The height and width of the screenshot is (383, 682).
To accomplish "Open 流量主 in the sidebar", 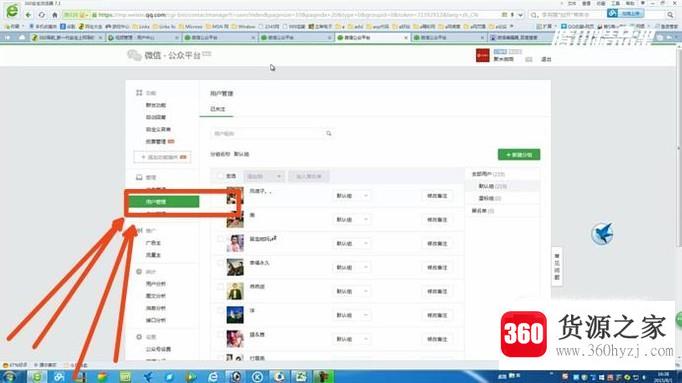I will point(153,255).
